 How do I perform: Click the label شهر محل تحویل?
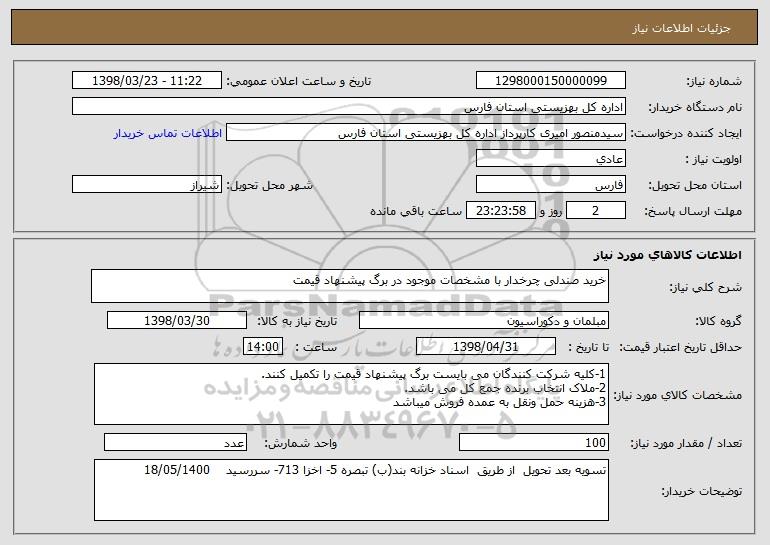(270, 185)
